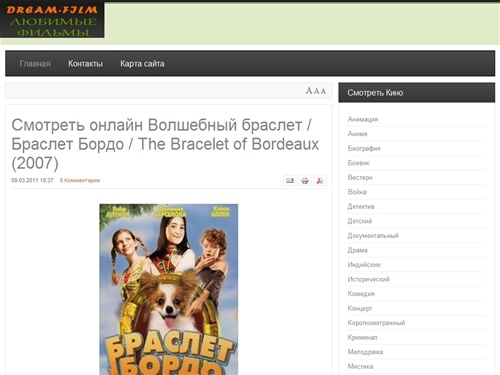Select the smallest font size A
500x375 pixels.
pyautogui.click(x=323, y=91)
